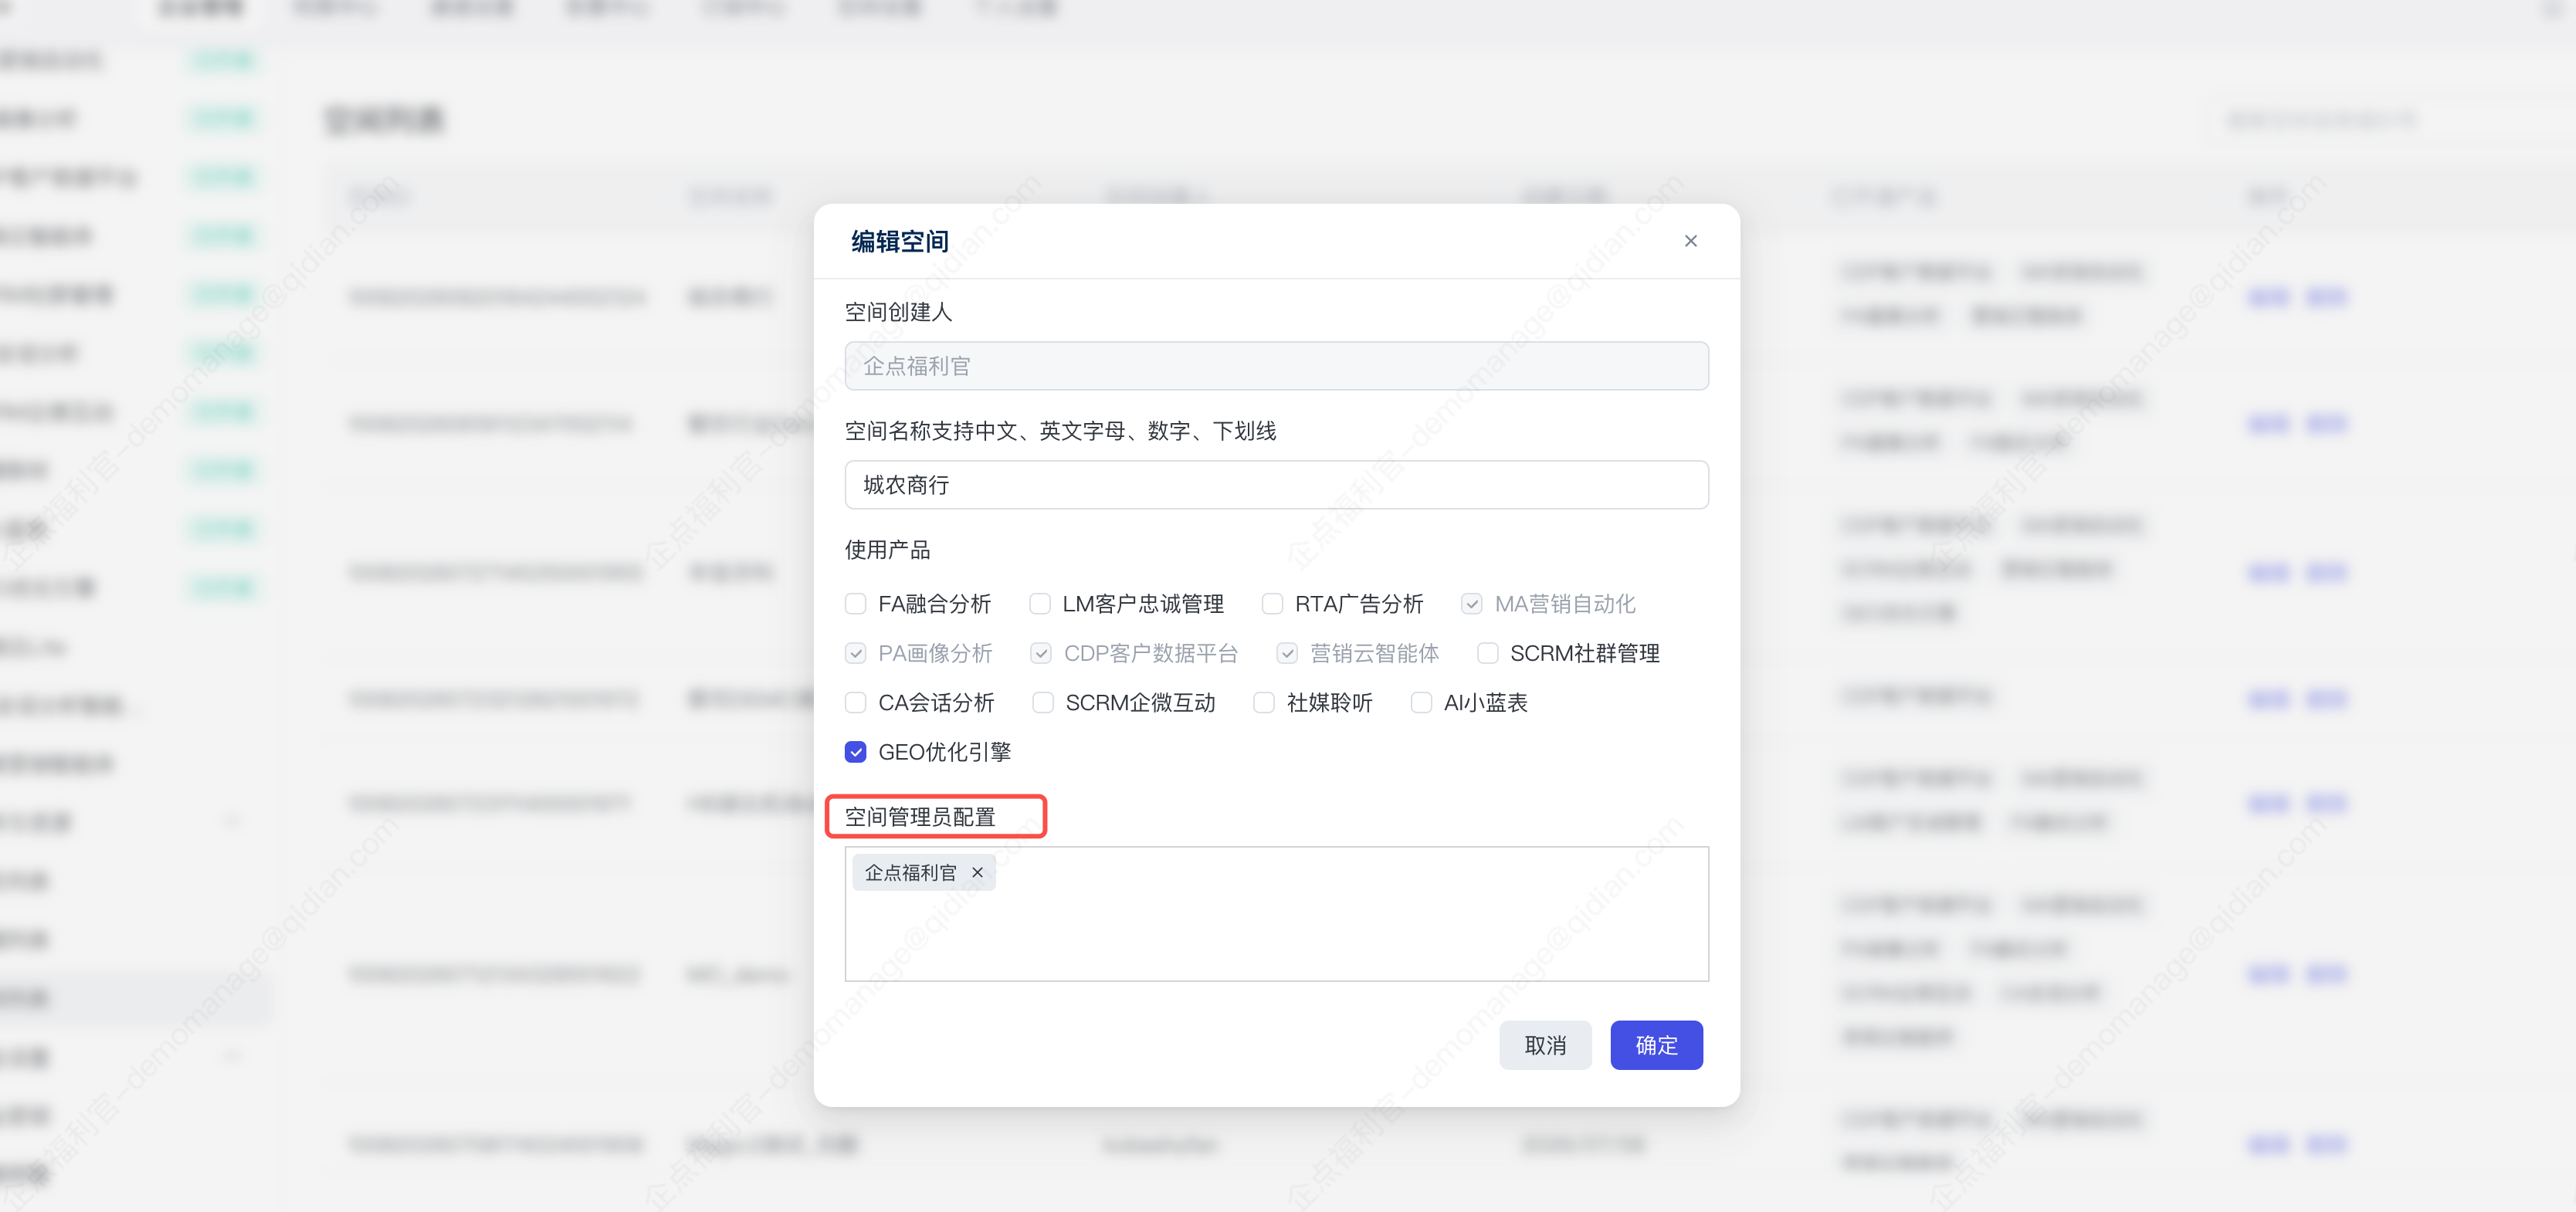Click the PA画像分析 checkbox
This screenshot has width=2576, height=1212.
pos(855,653)
